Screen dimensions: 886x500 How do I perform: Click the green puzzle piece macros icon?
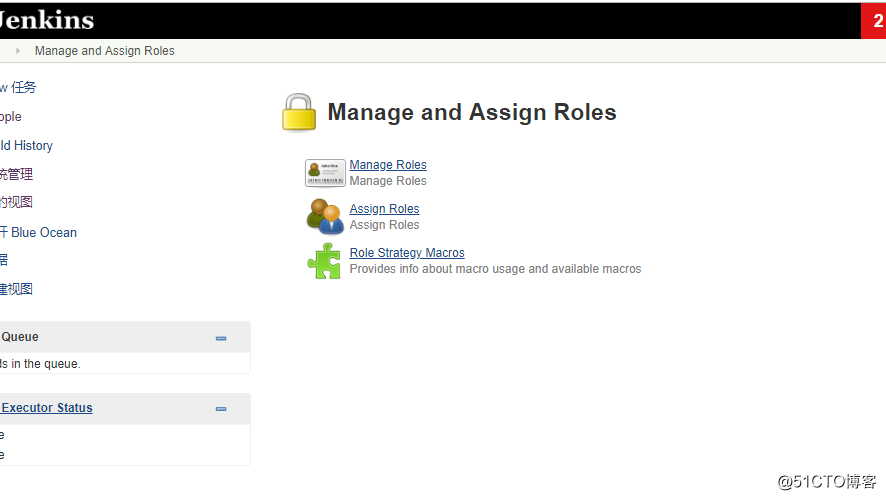click(x=324, y=260)
